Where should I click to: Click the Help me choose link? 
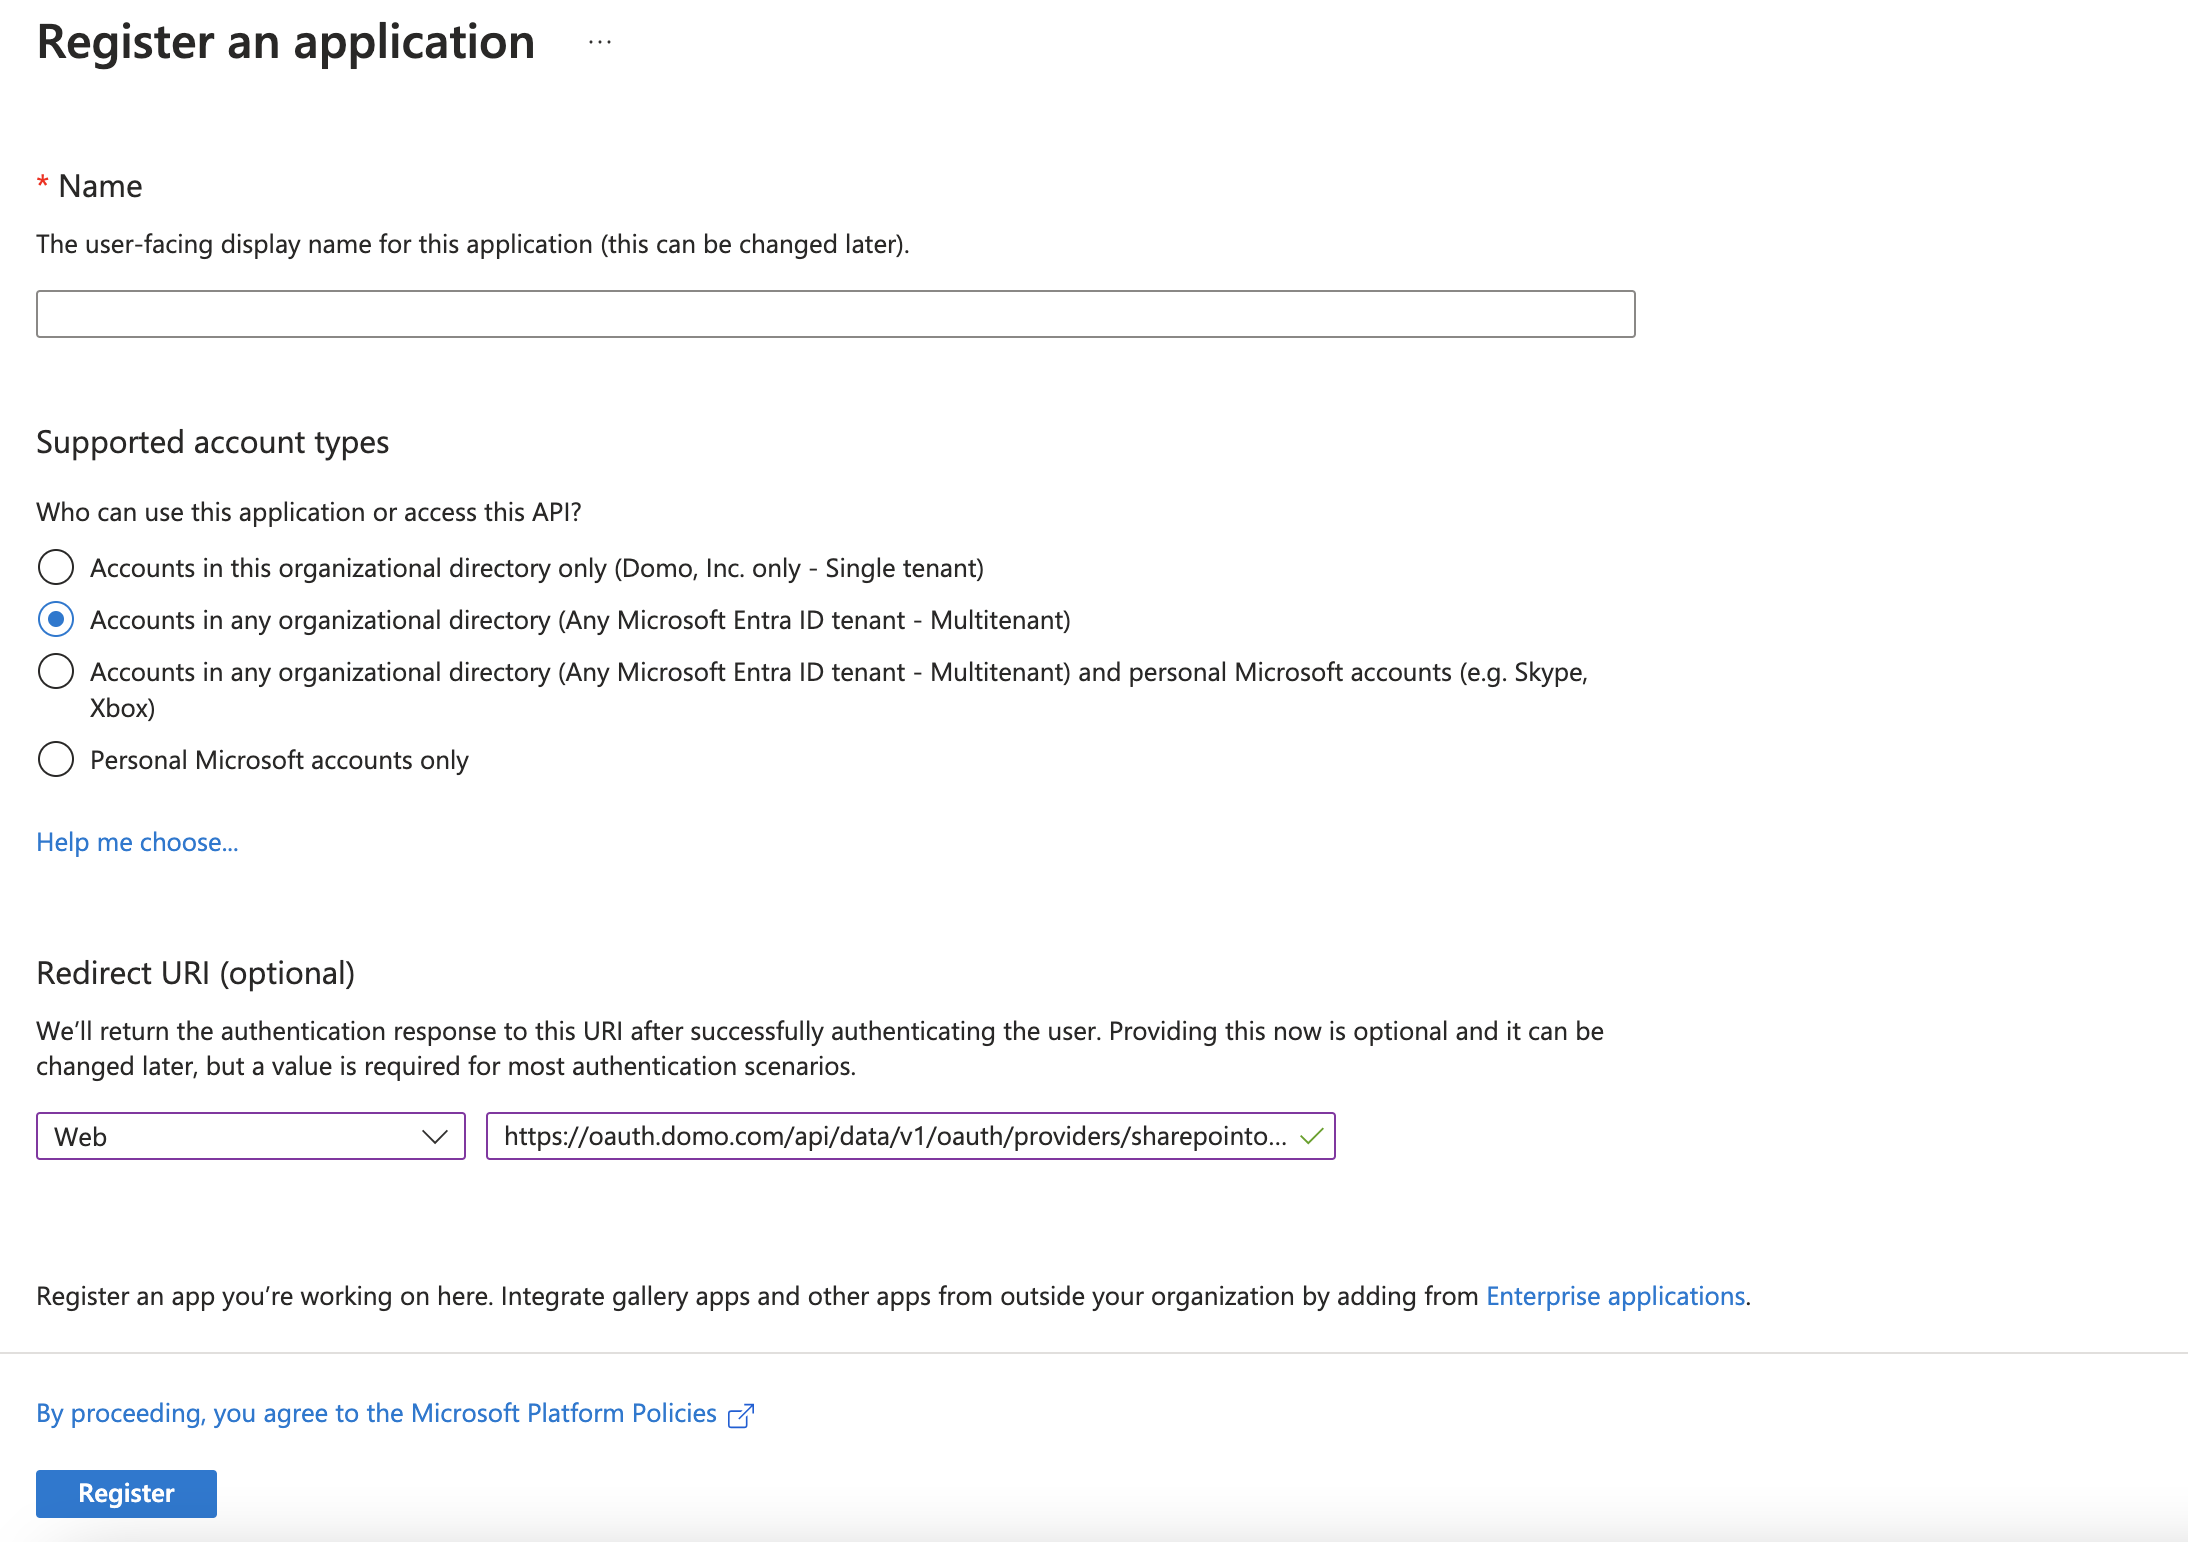pos(137,842)
